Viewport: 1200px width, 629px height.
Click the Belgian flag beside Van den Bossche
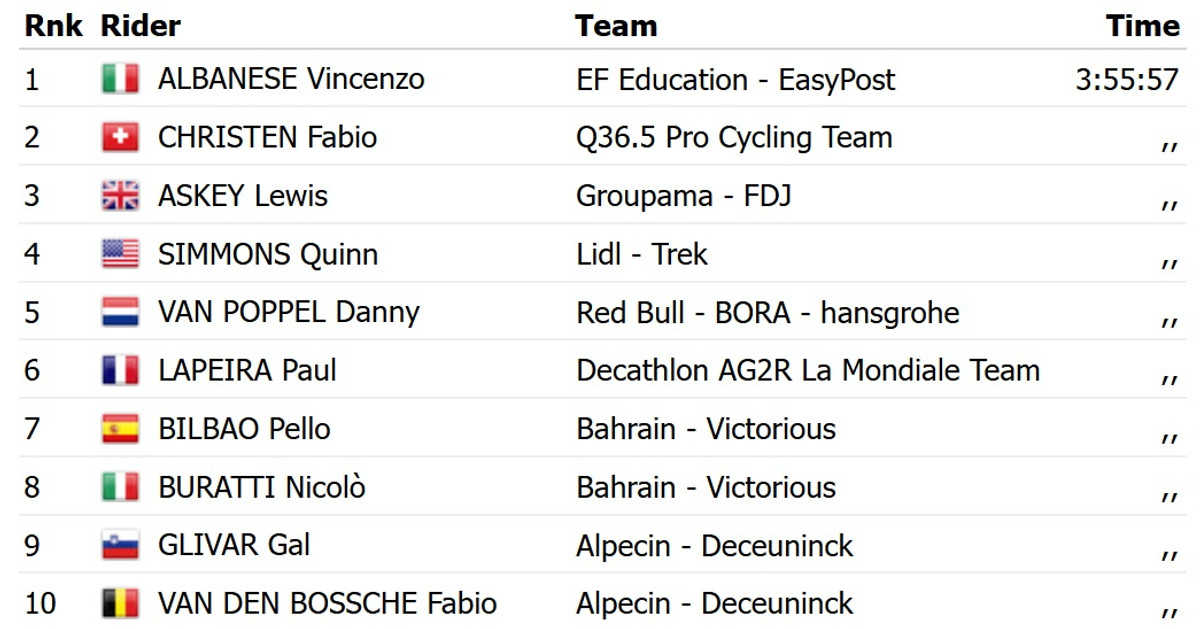pos(120,603)
